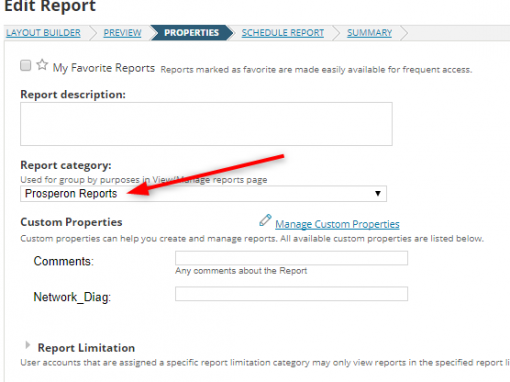The width and height of the screenshot is (510, 382).
Task: Click the Report description label
Action: pos(73,95)
